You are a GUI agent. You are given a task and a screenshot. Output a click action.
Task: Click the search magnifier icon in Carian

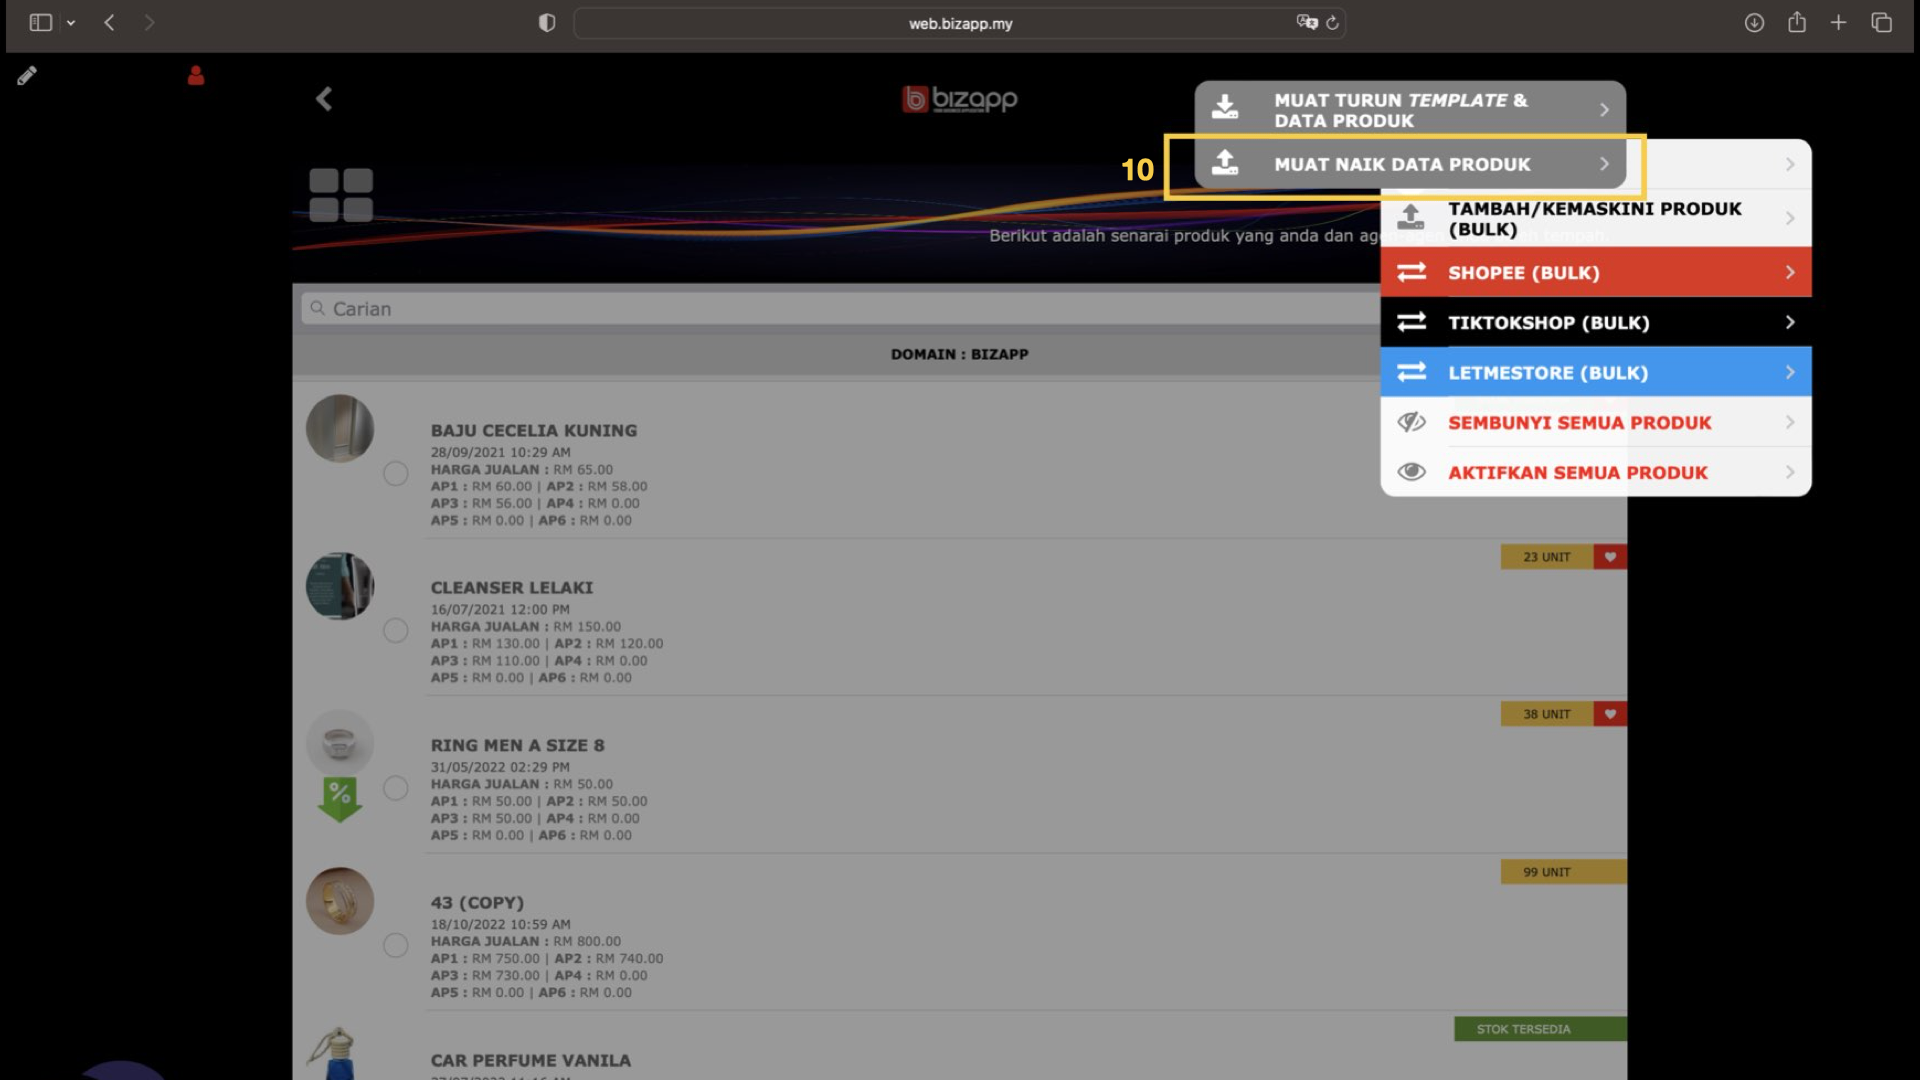317,308
